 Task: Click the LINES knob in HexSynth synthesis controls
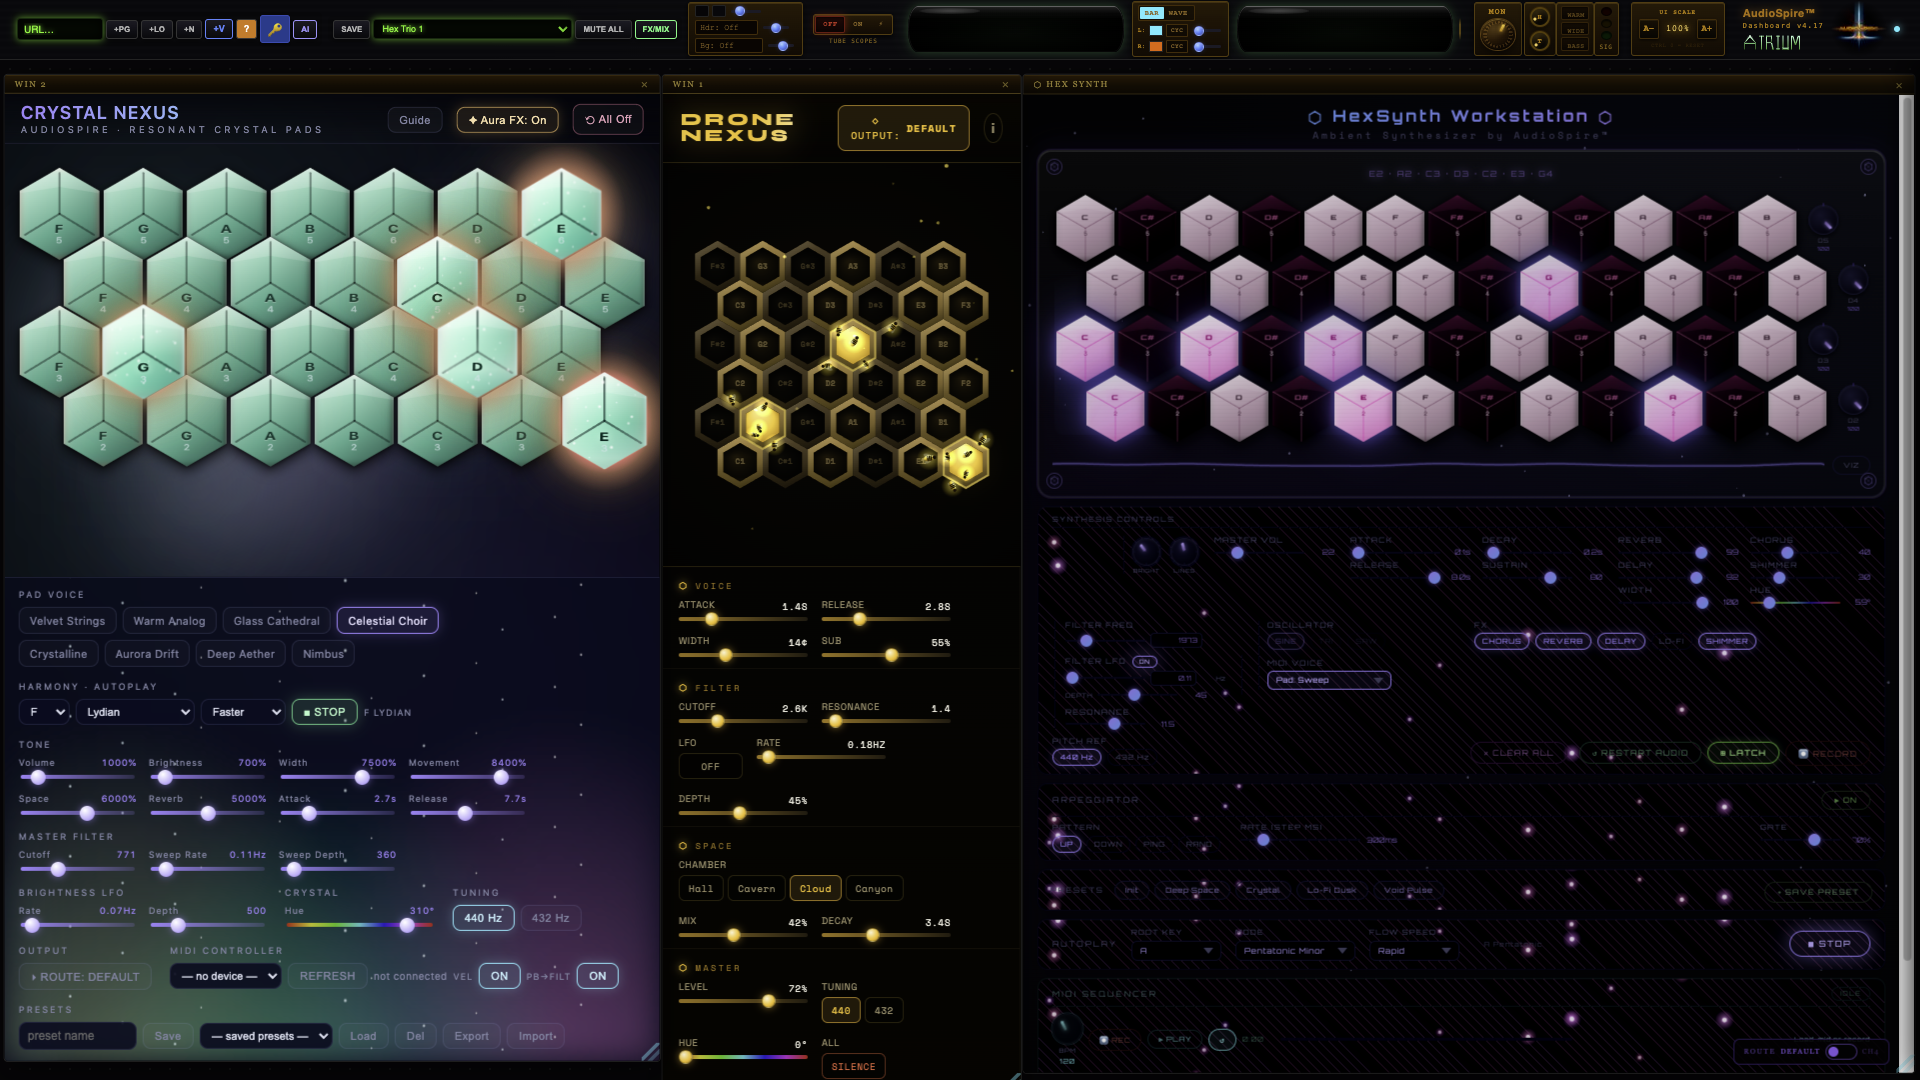click(1183, 550)
